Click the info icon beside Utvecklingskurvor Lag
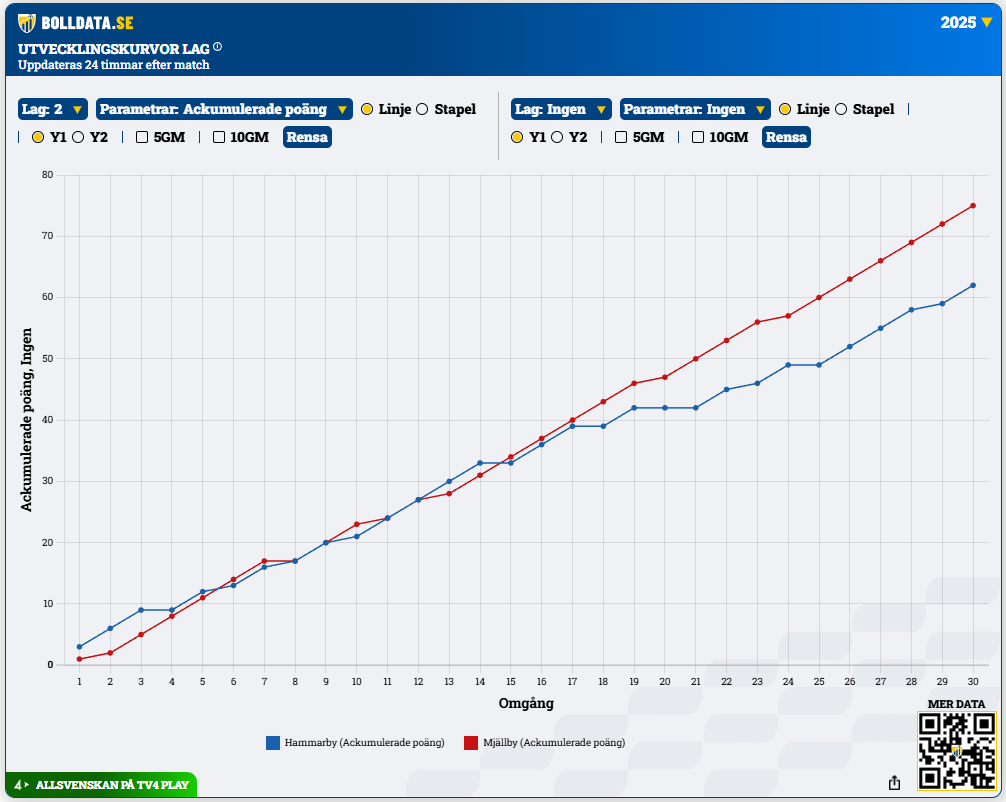The height and width of the screenshot is (802, 1006). tap(217, 47)
